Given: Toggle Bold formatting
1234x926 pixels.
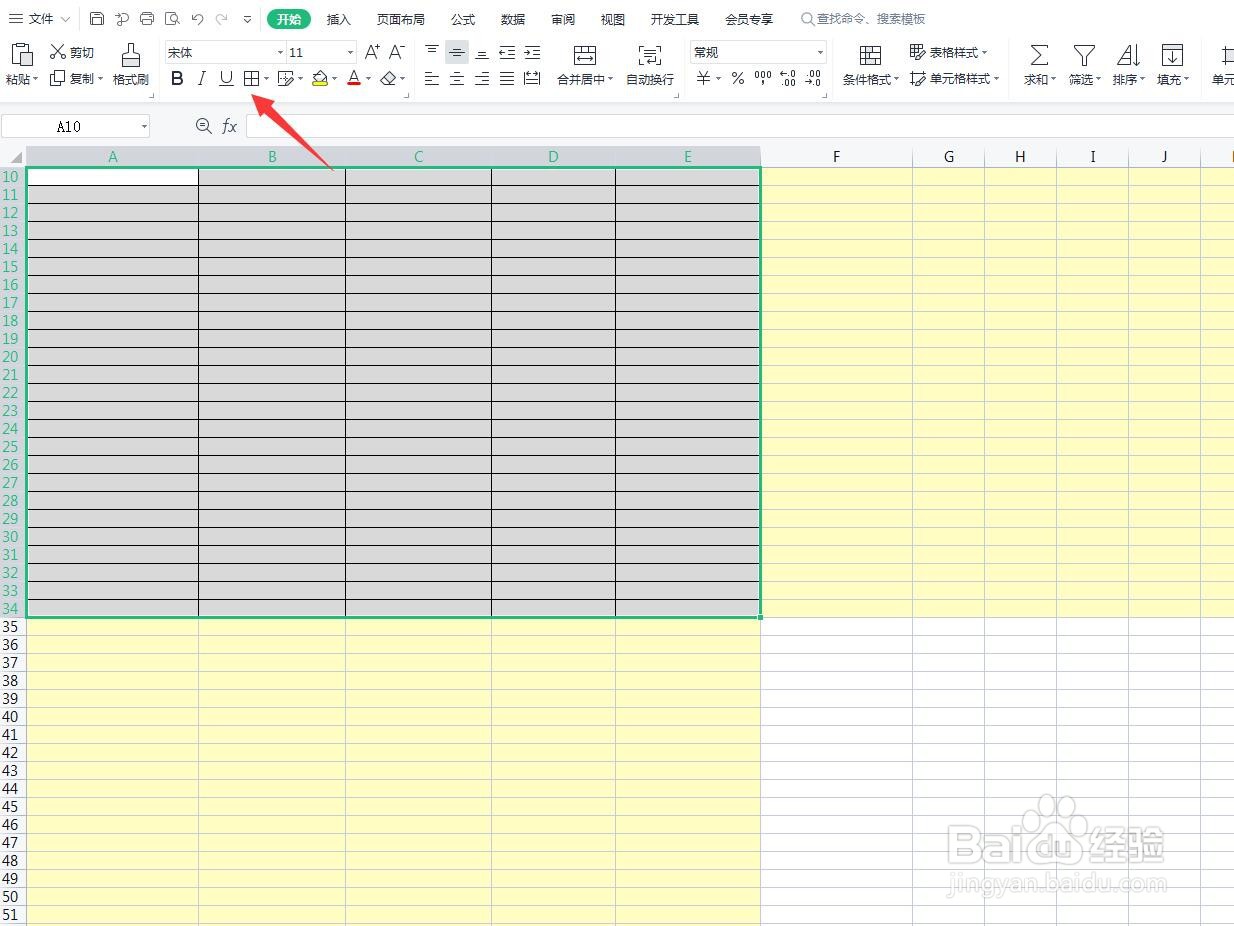Looking at the screenshot, I should coord(177,78).
